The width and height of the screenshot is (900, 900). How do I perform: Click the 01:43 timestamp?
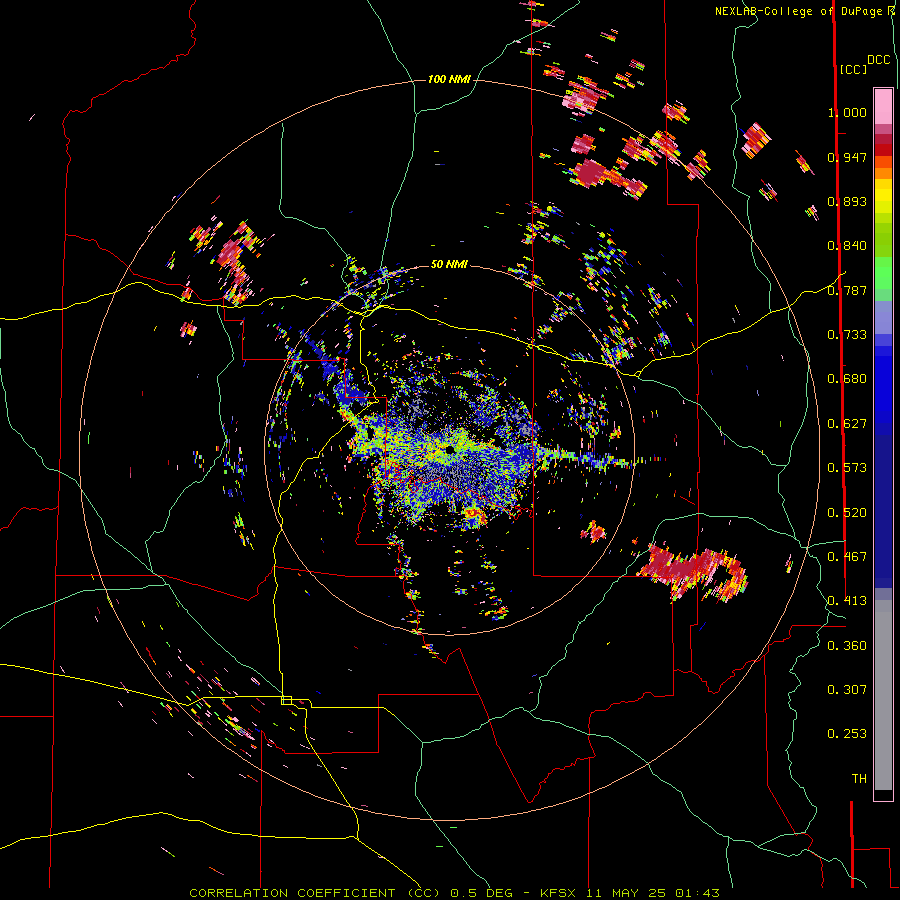point(697,893)
